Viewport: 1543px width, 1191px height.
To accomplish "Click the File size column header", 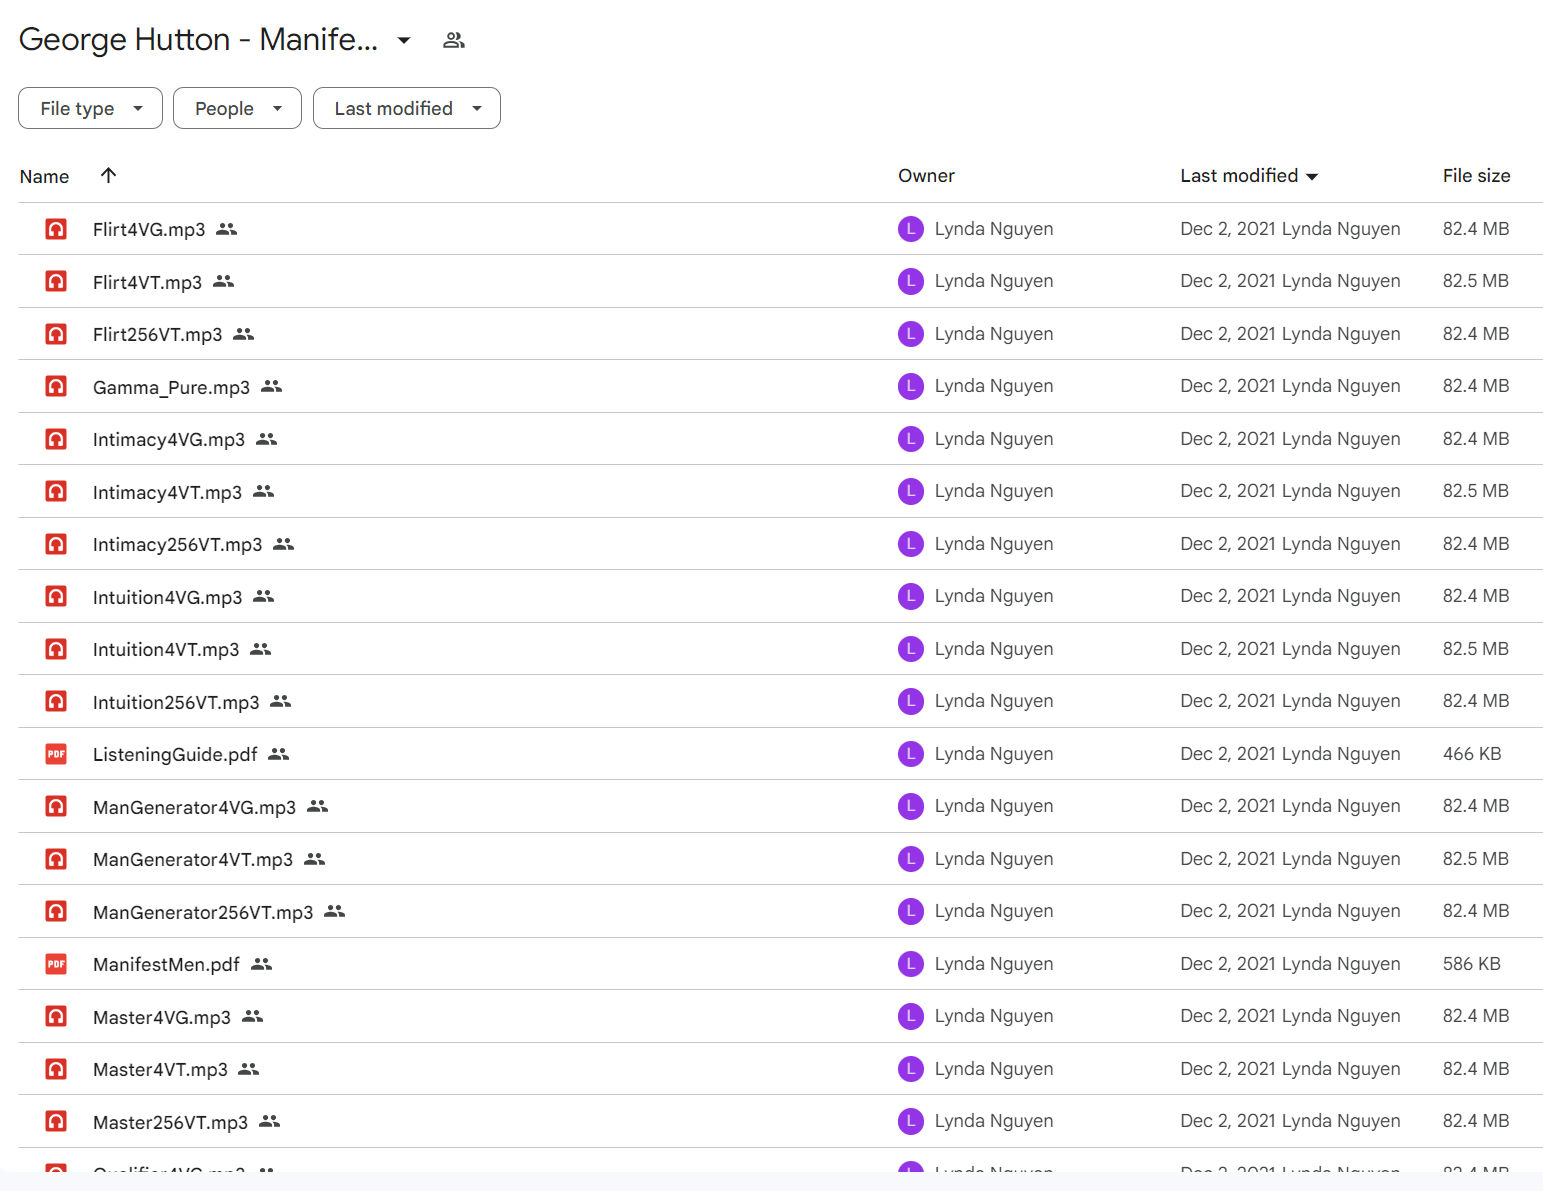I will [x=1476, y=176].
